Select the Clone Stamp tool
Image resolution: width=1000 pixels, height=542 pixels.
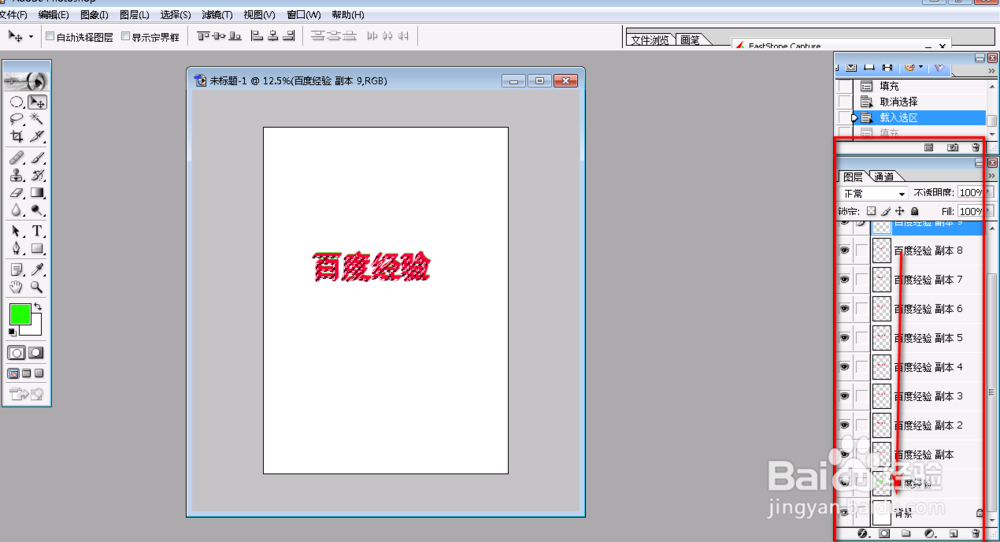click(x=17, y=175)
